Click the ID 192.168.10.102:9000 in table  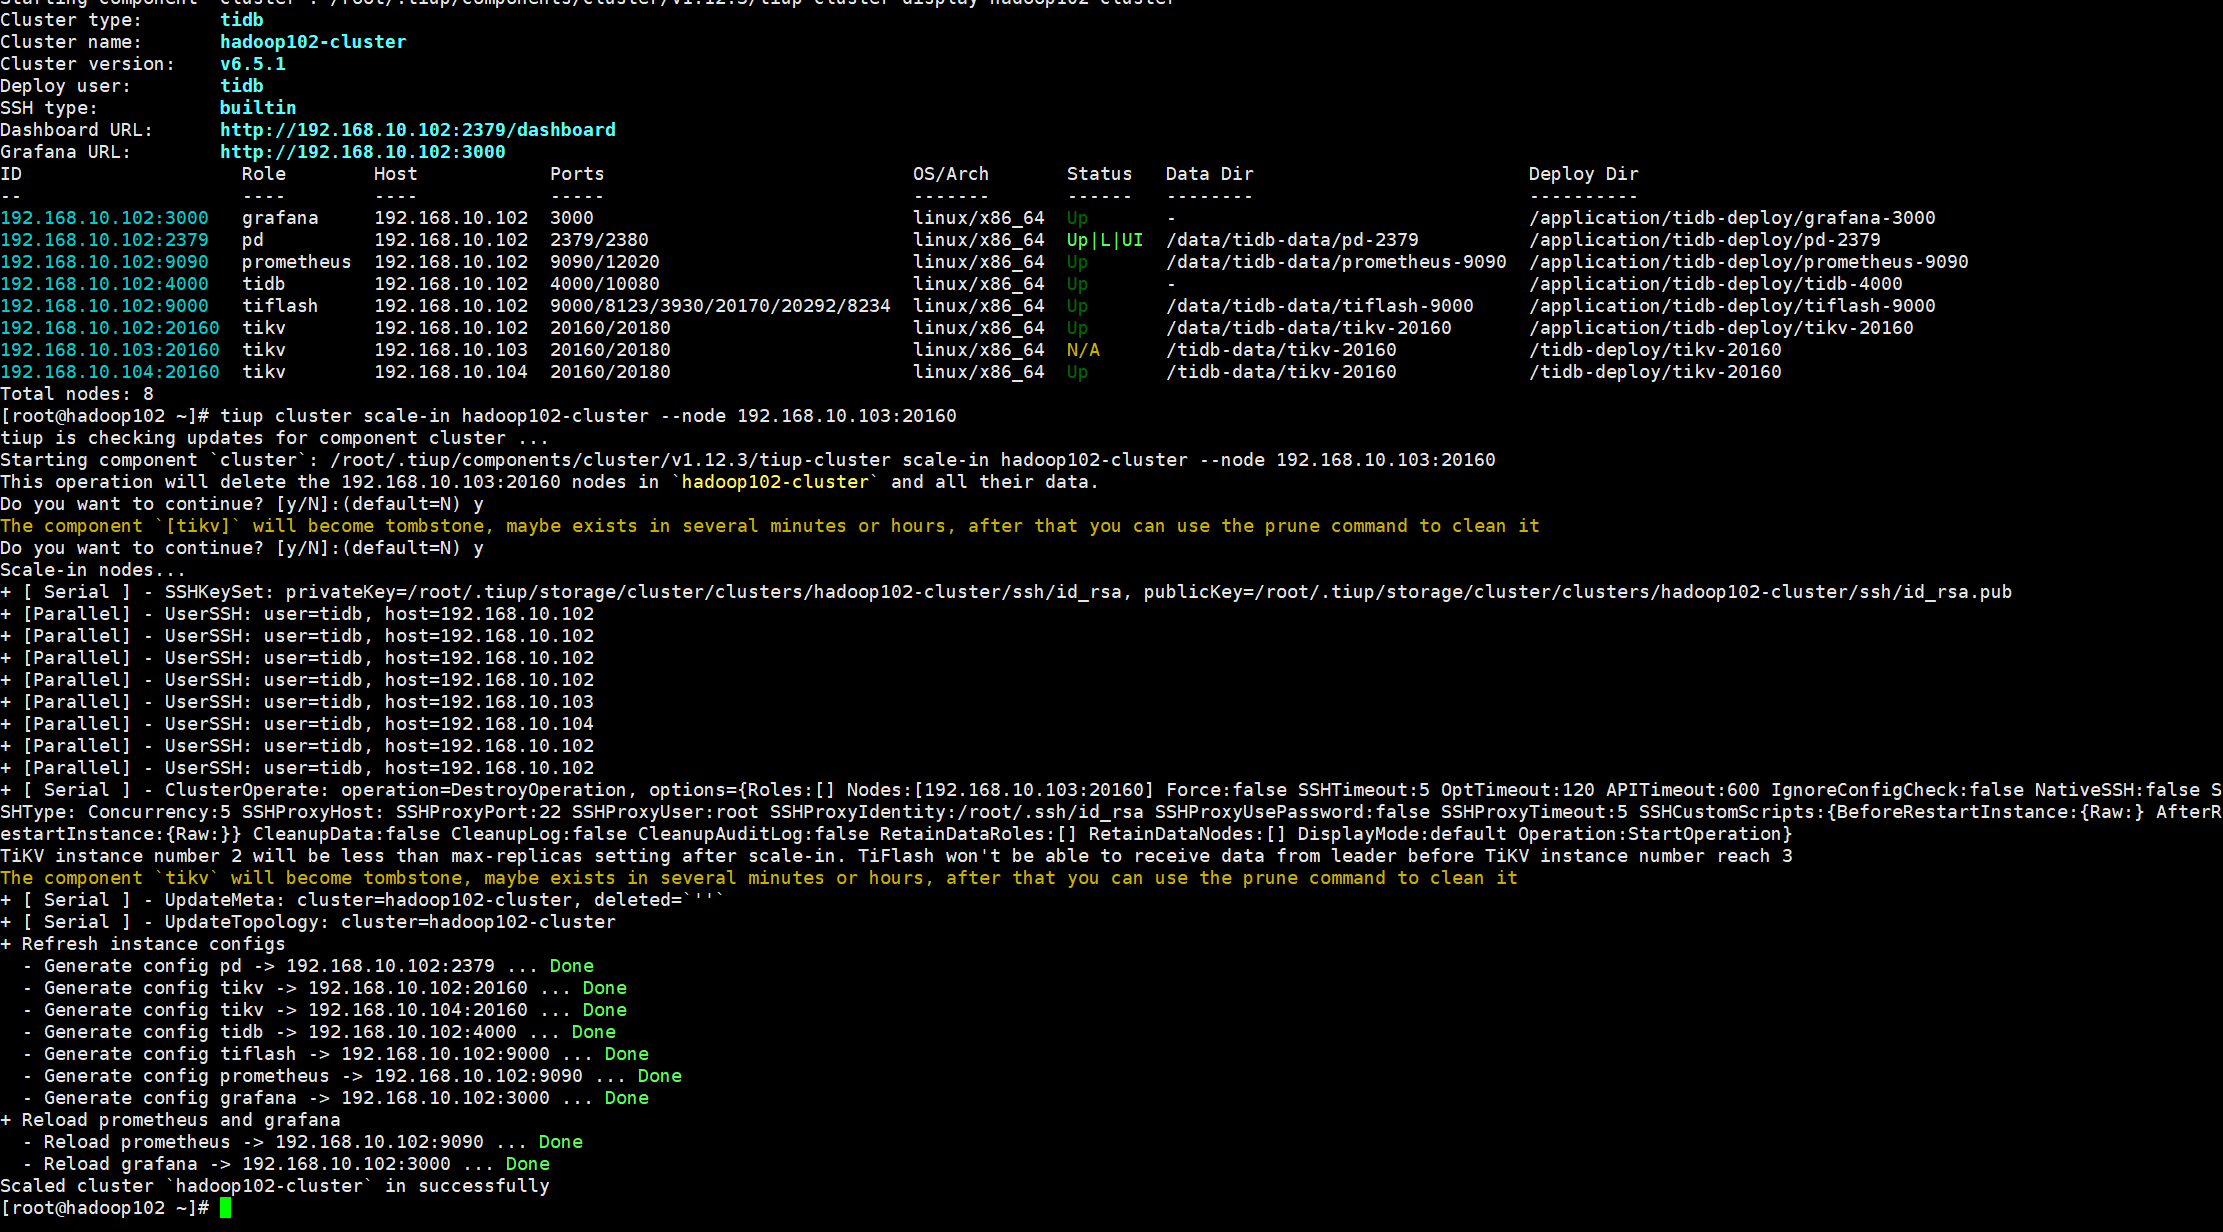[x=104, y=306]
